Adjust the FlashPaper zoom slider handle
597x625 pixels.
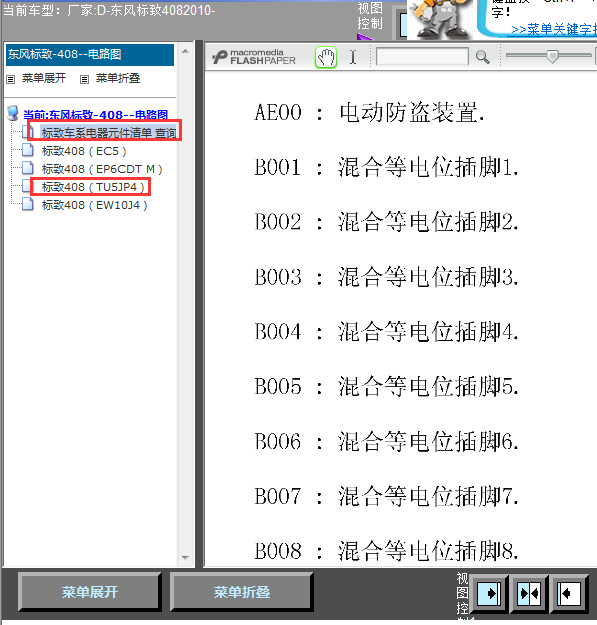point(552,56)
